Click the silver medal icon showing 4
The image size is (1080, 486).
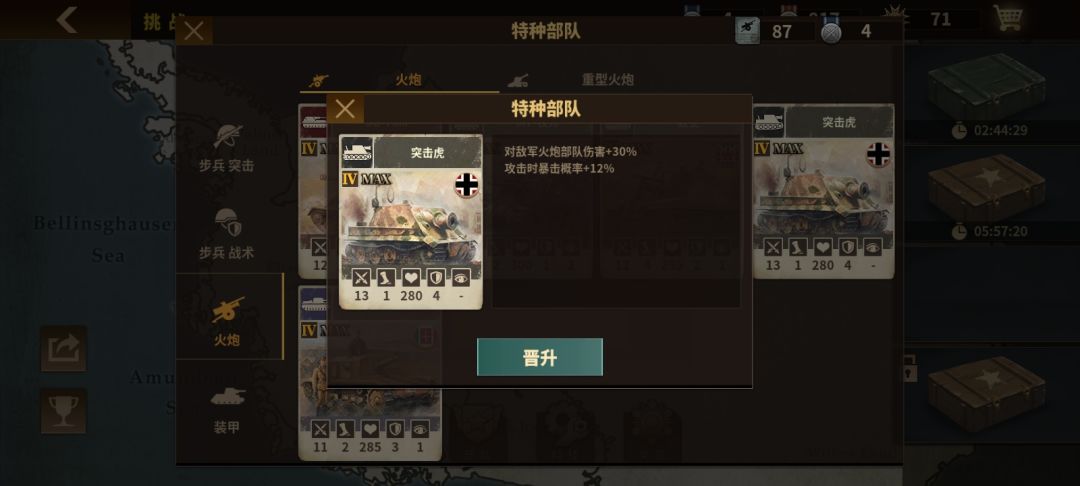point(831,32)
